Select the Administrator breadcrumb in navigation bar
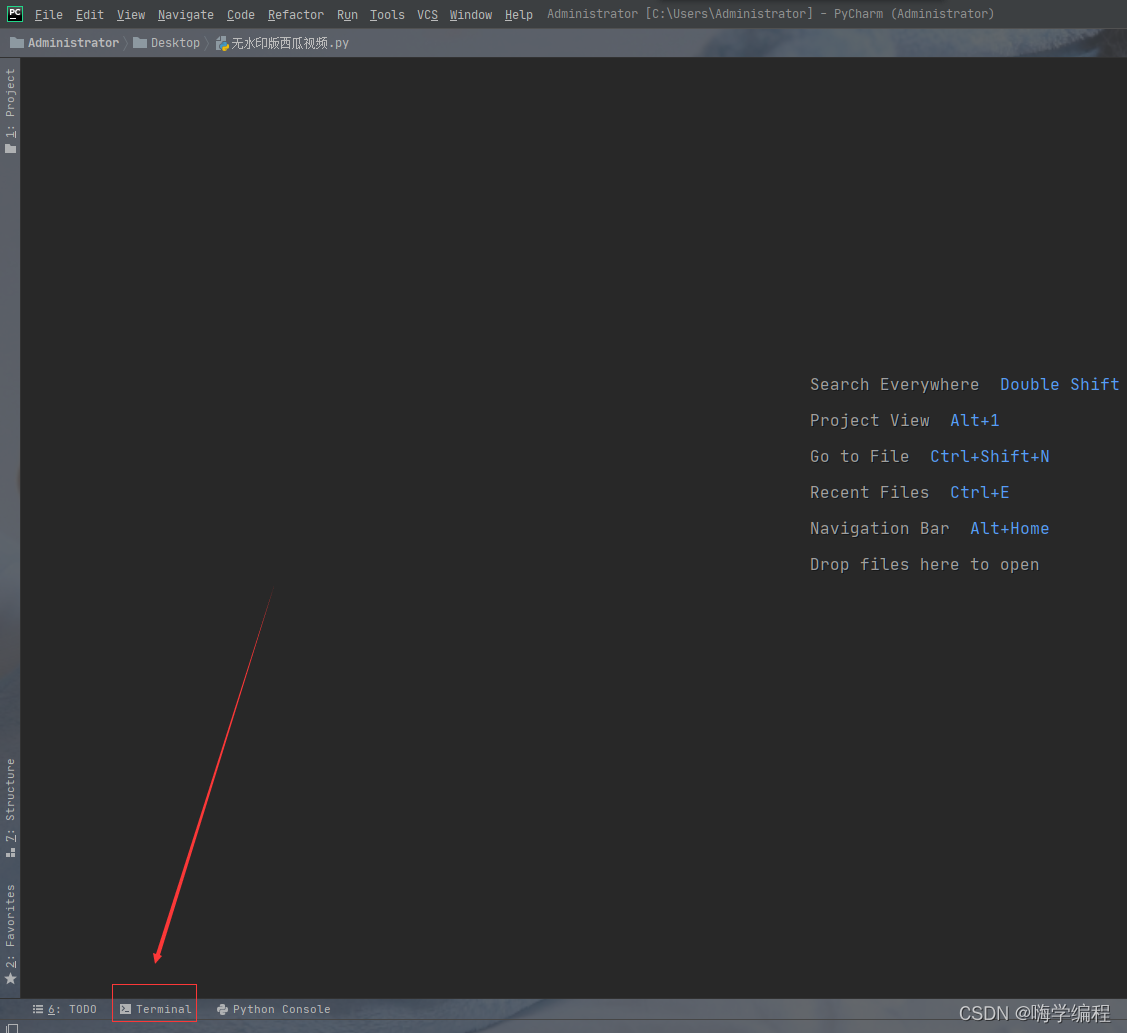Viewport: 1127px width, 1033px height. tap(65, 43)
